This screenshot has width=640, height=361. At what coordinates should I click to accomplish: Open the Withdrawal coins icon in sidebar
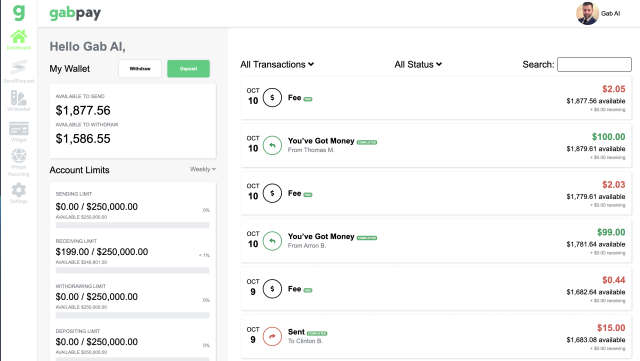pos(19,98)
